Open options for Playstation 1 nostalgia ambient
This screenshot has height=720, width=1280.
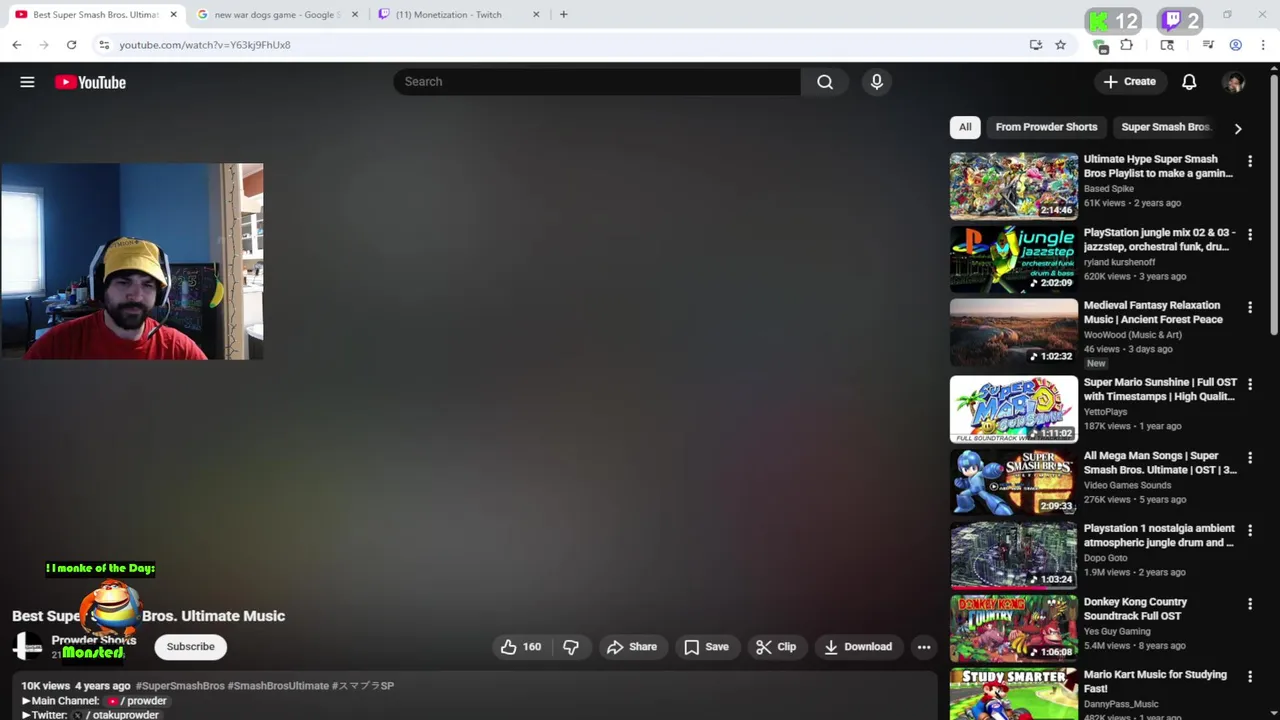click(1250, 530)
